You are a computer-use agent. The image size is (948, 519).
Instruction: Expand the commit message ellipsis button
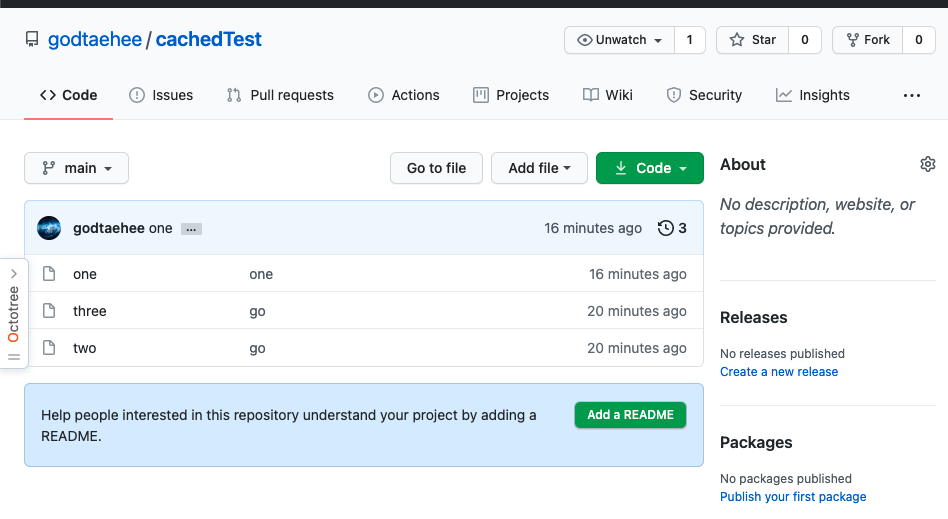tap(191, 229)
